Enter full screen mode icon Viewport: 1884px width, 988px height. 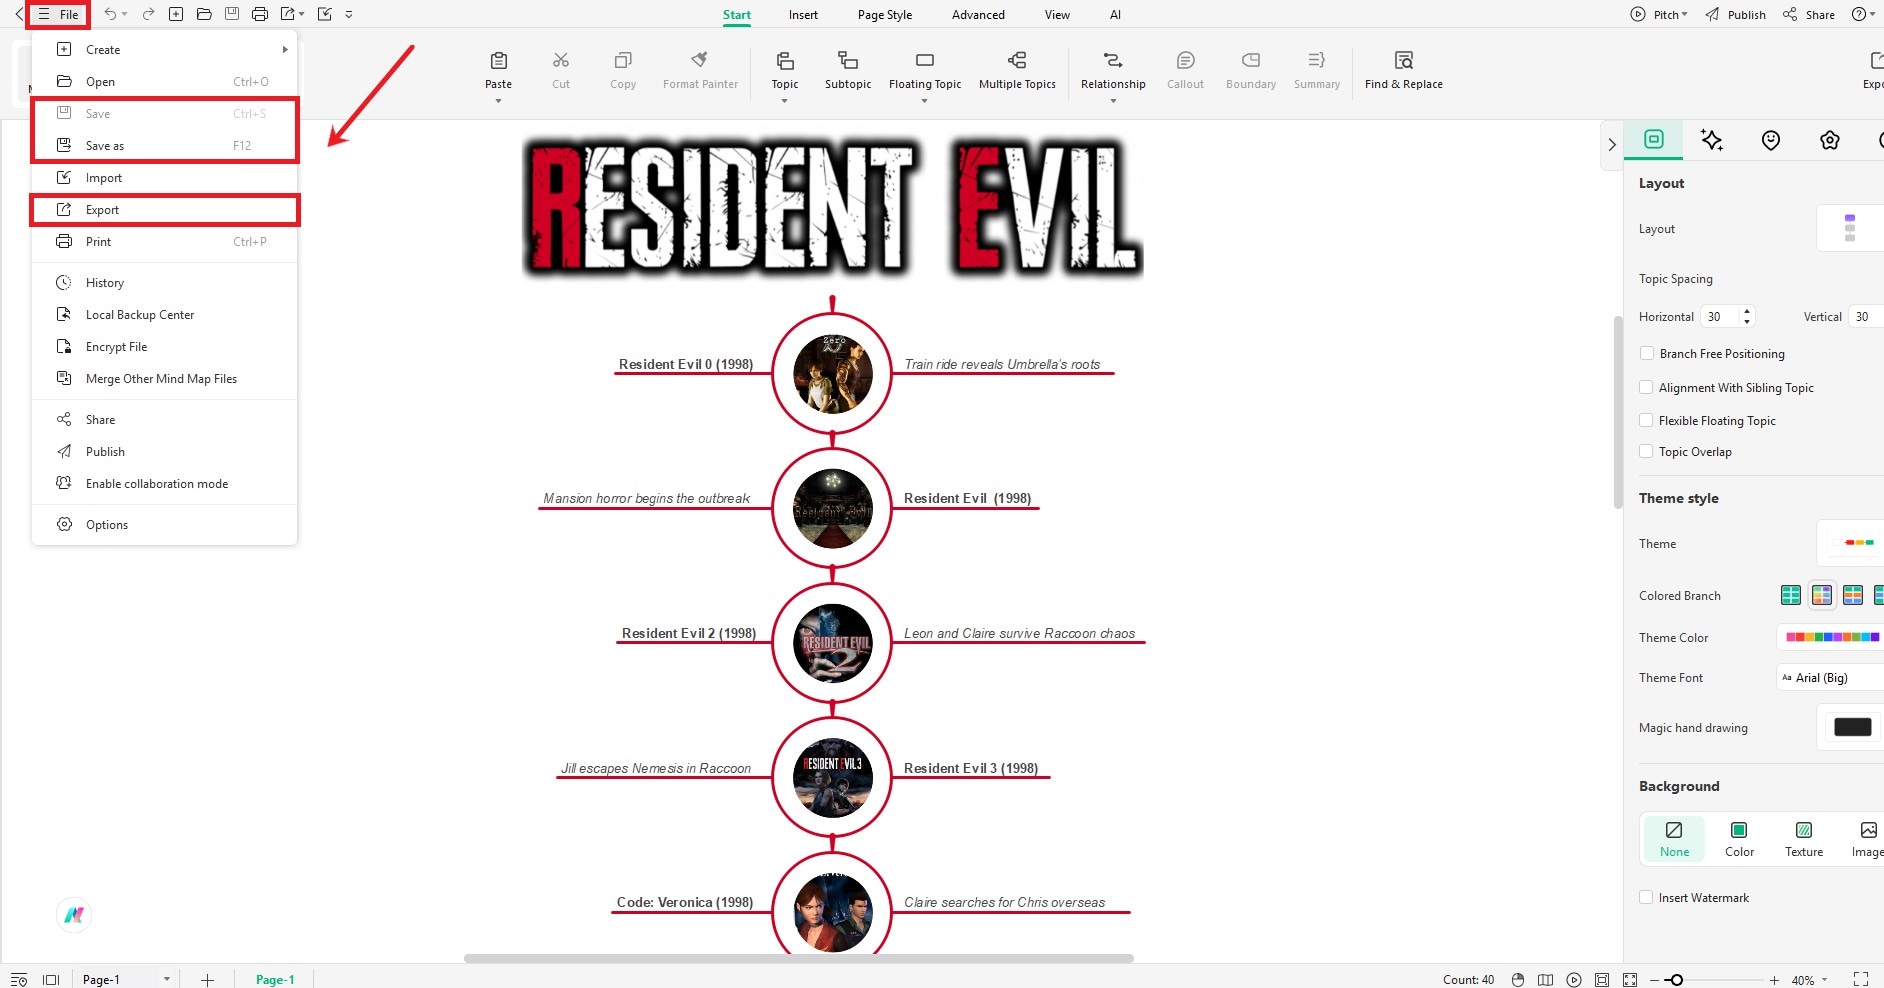click(1861, 979)
